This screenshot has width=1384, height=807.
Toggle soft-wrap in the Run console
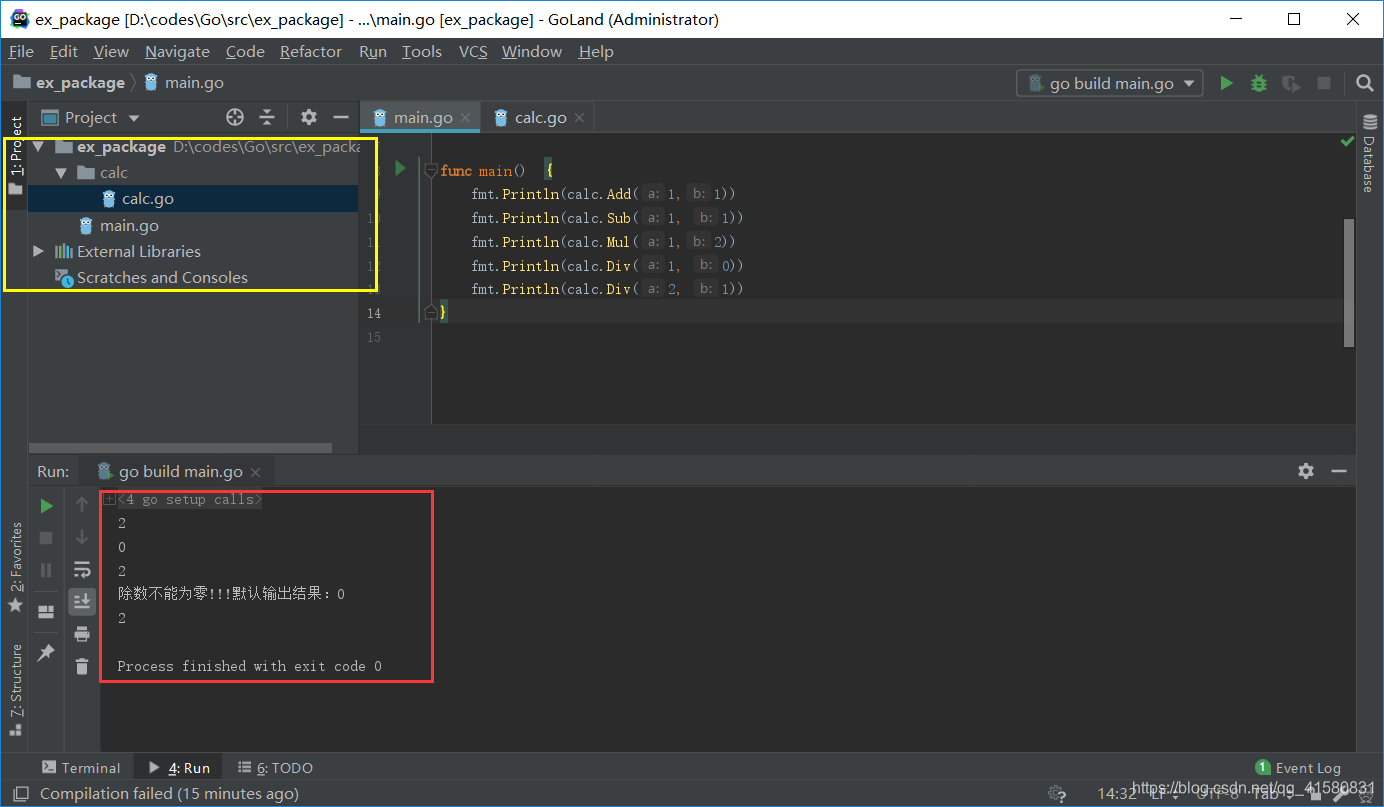[82, 570]
